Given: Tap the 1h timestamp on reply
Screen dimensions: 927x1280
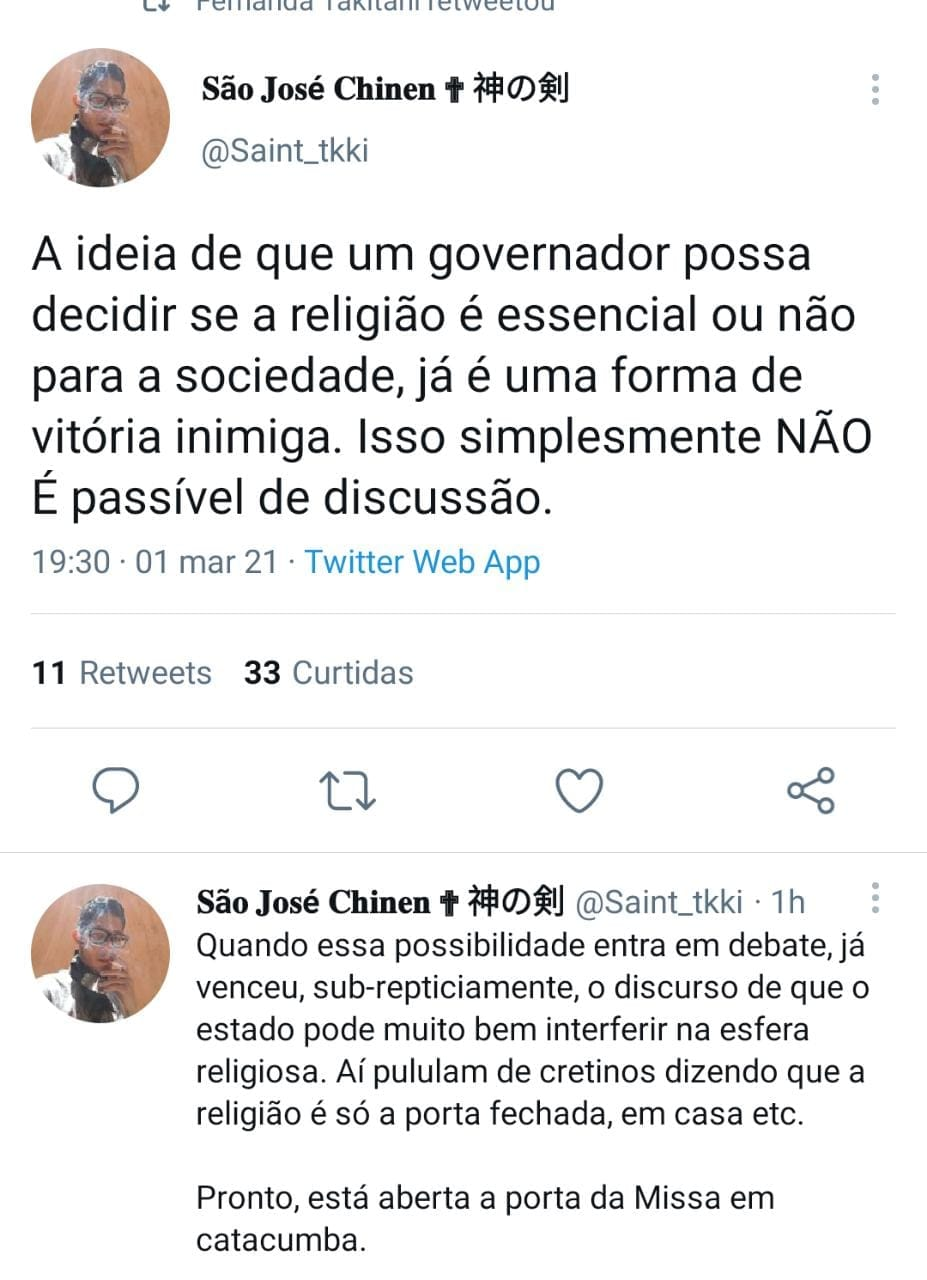Looking at the screenshot, I should (787, 902).
